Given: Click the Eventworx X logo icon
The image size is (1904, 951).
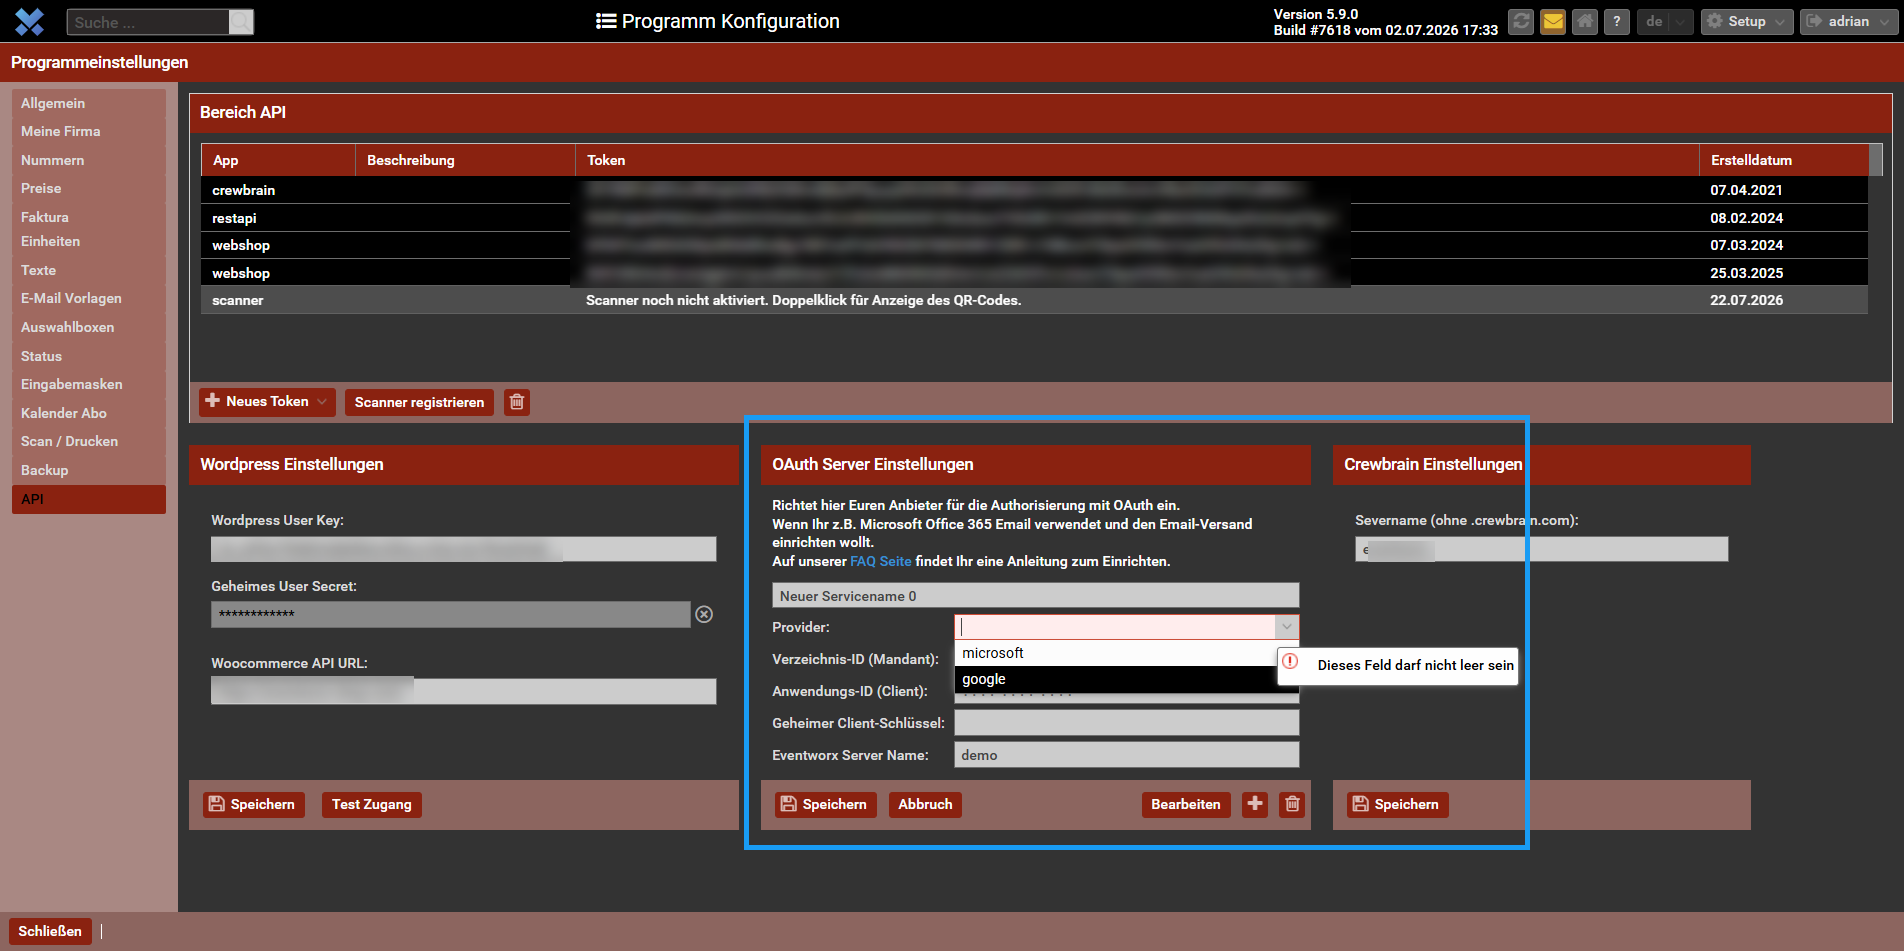Looking at the screenshot, I should click(x=30, y=21).
